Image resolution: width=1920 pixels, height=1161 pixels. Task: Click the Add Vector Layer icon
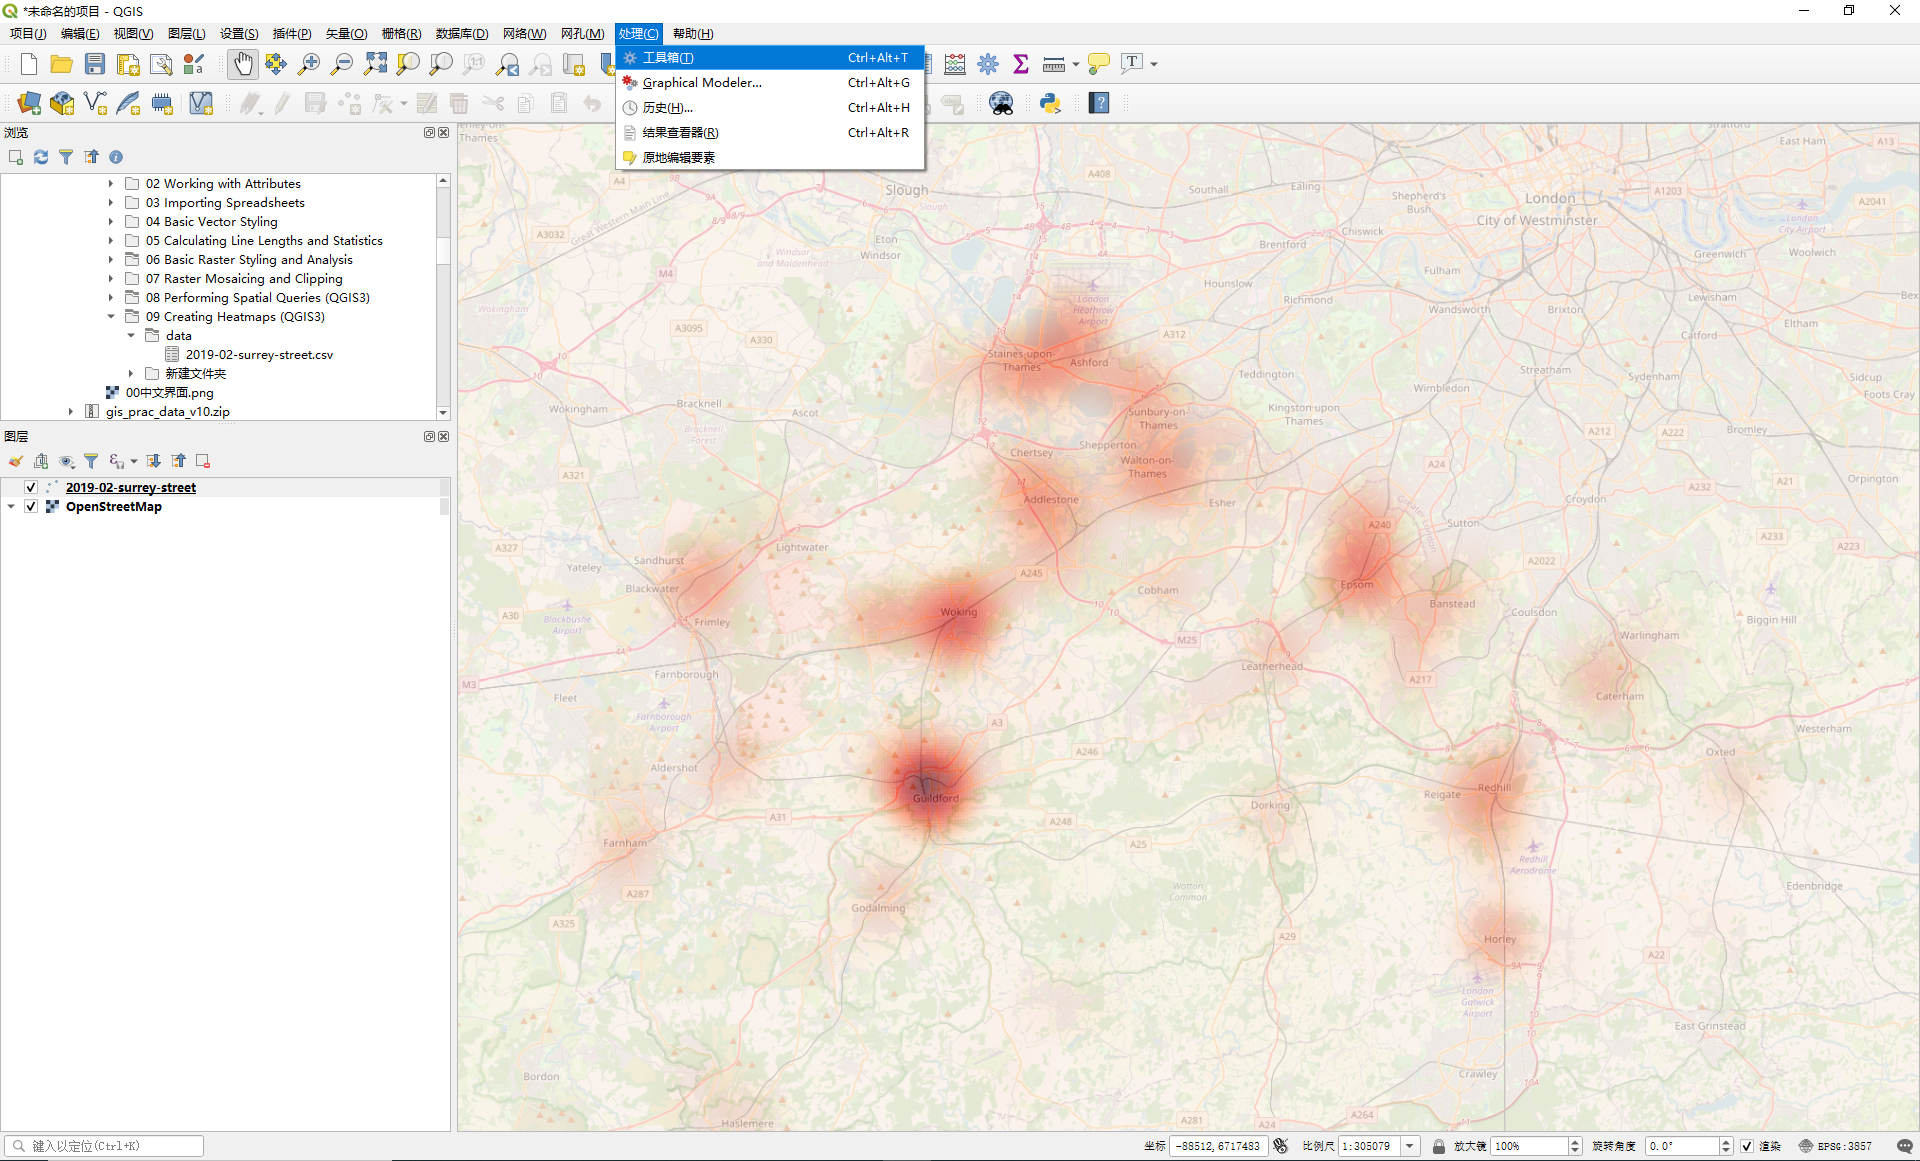(95, 103)
